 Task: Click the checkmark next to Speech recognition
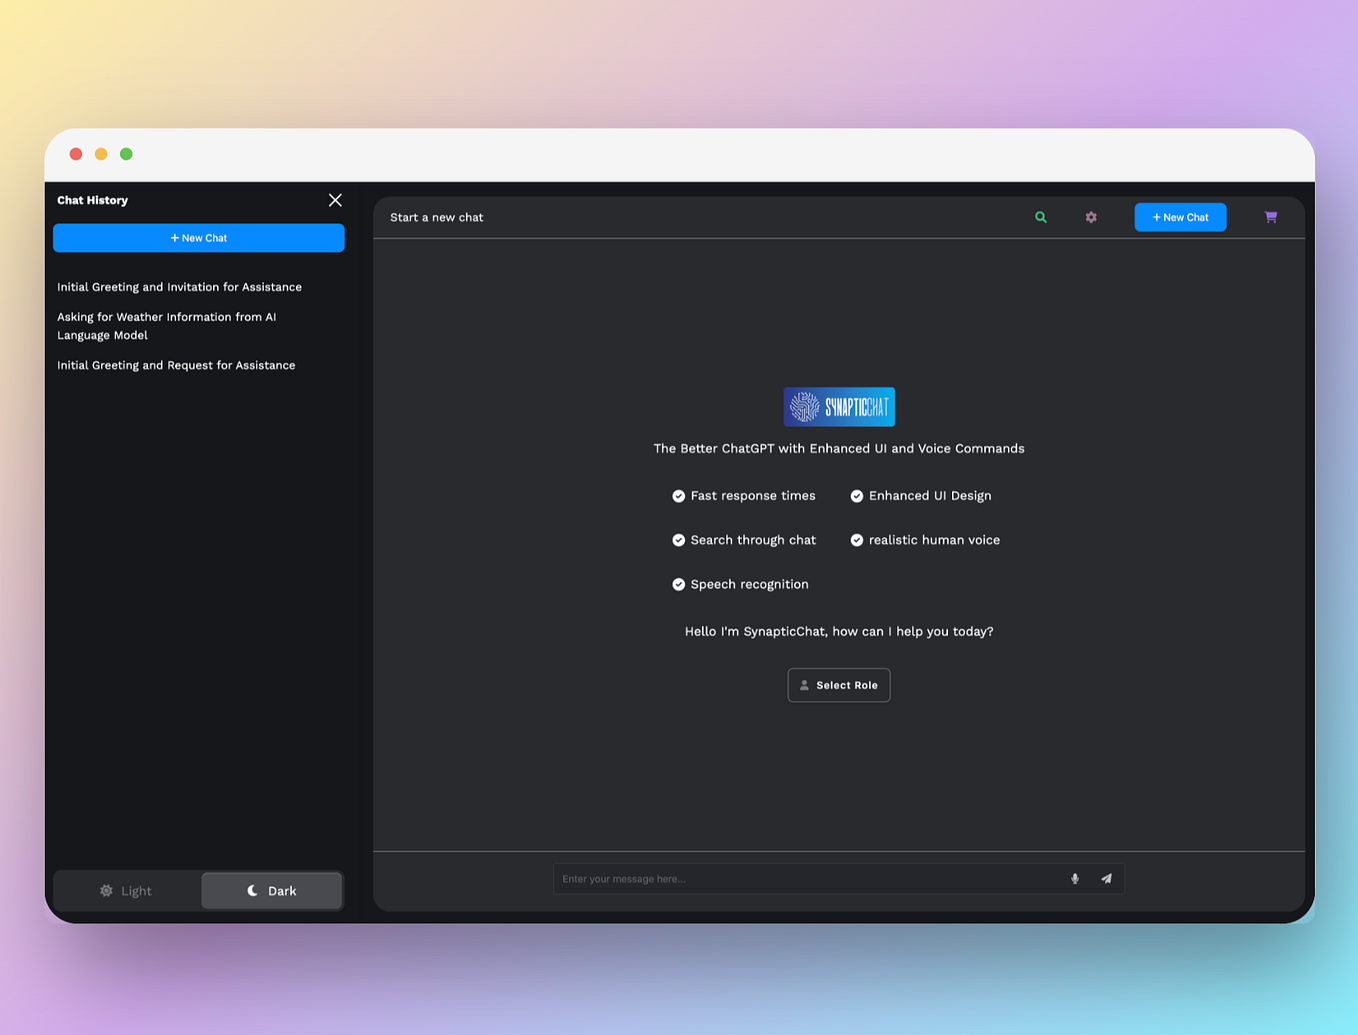point(679,584)
